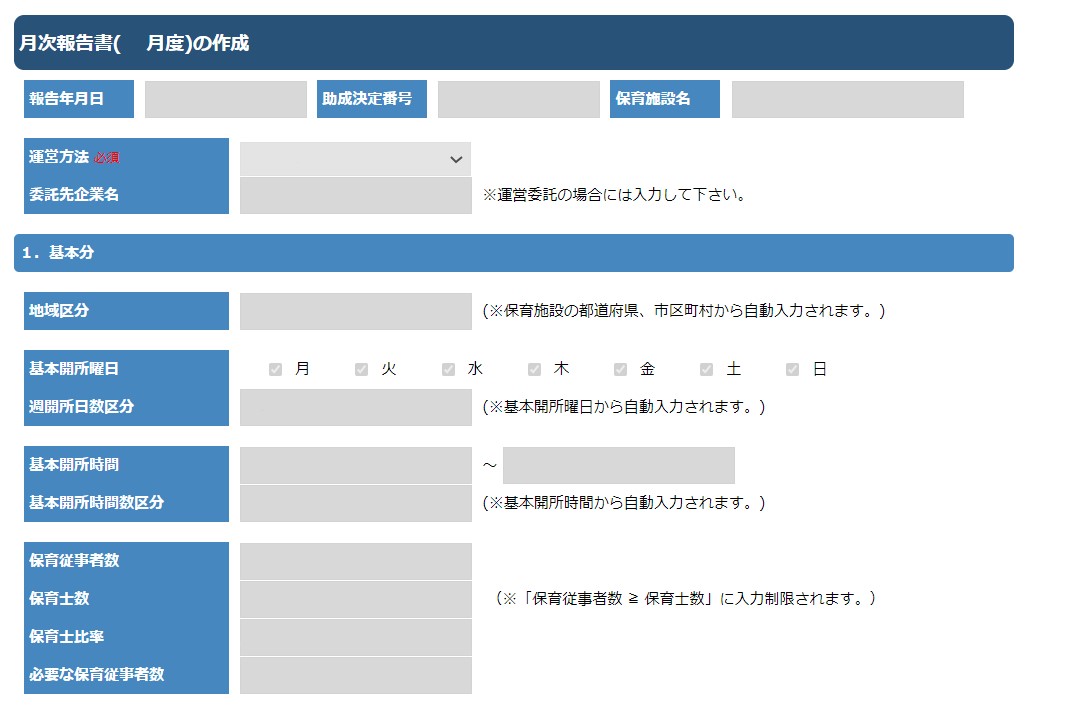
Task: Click the 地域区分 field
Action: (355, 312)
